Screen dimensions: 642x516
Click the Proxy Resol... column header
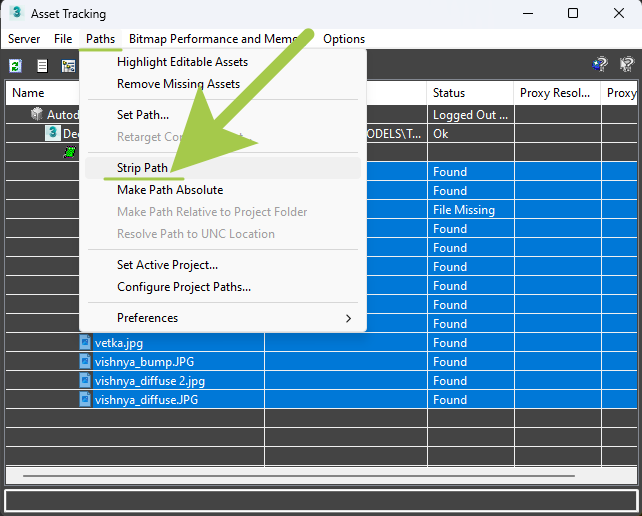pyautogui.click(x=557, y=93)
